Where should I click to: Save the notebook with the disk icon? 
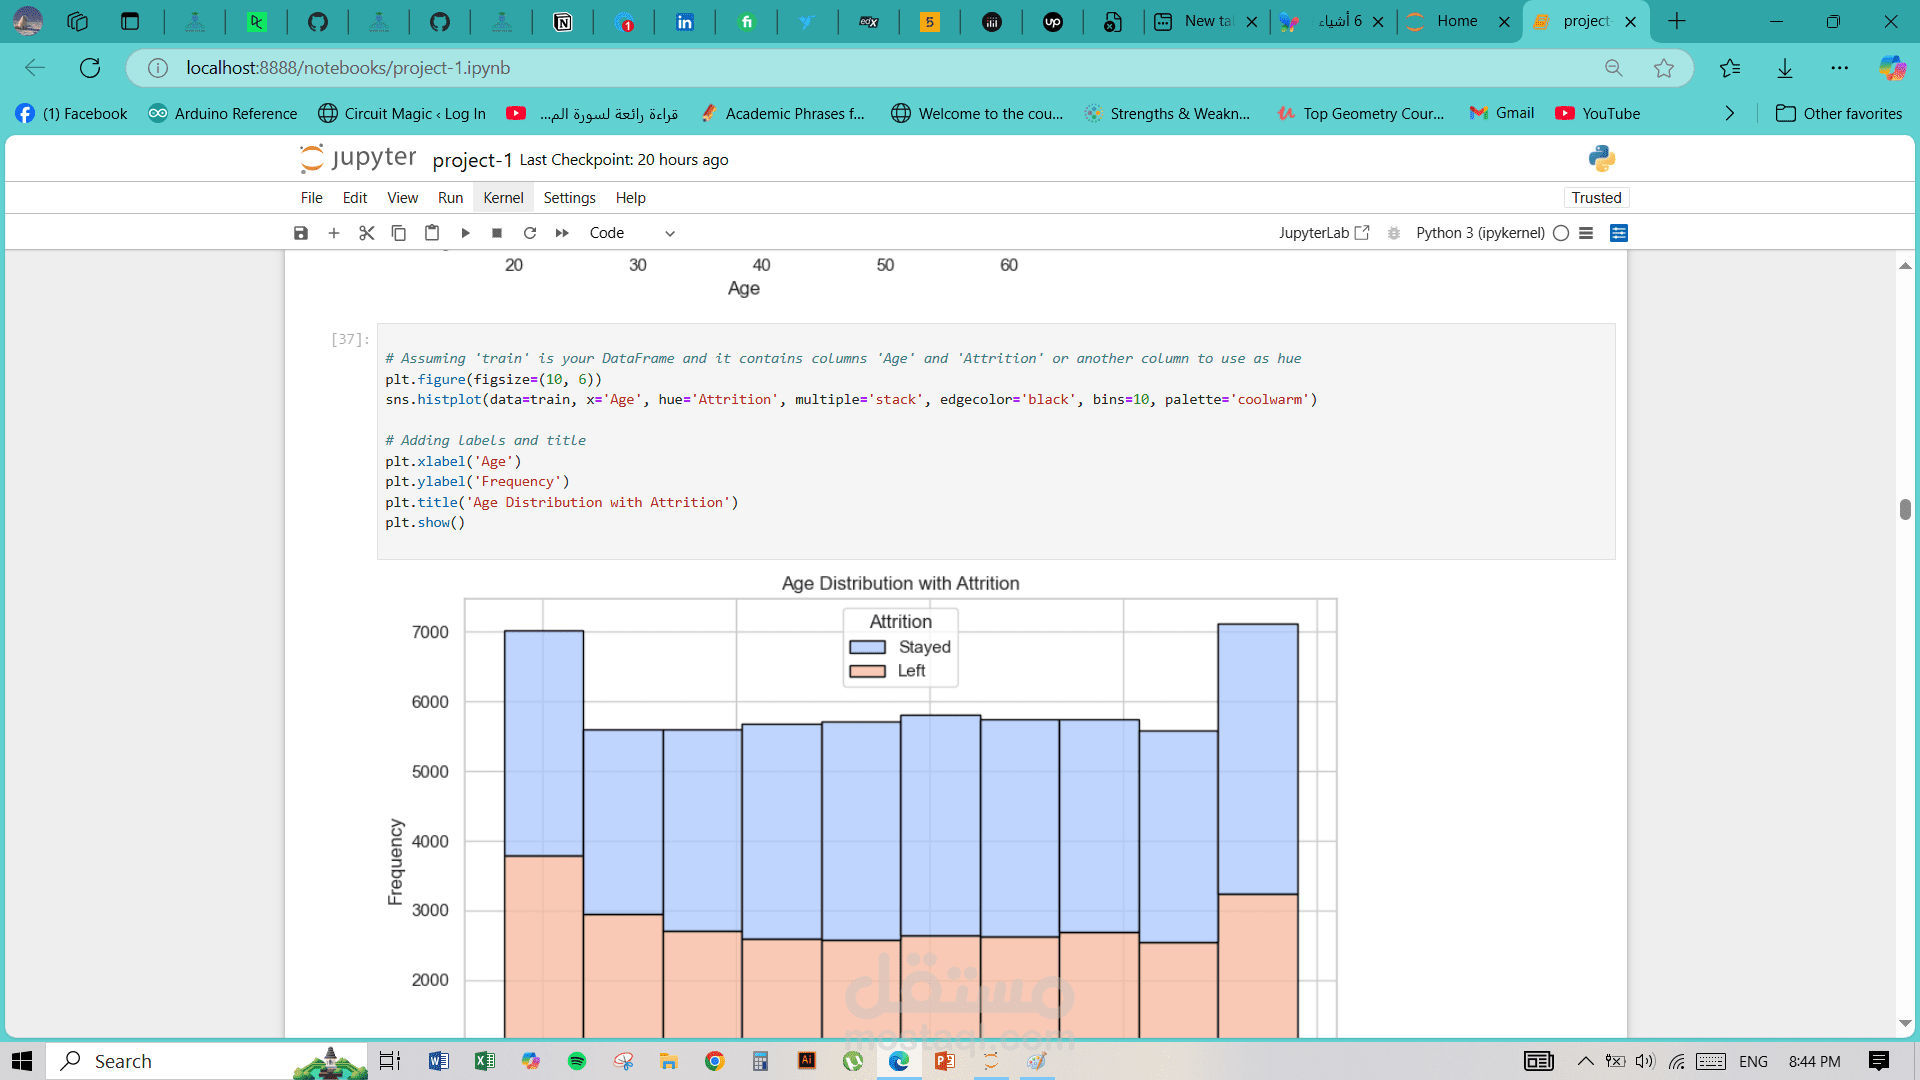tap(301, 233)
